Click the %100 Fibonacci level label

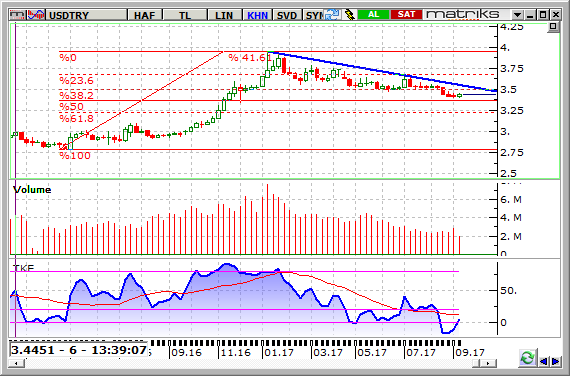point(75,156)
